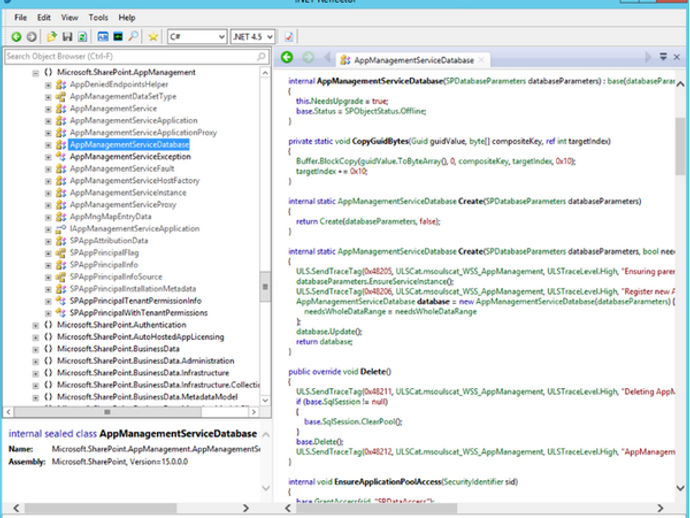Open the View menu

click(70, 18)
